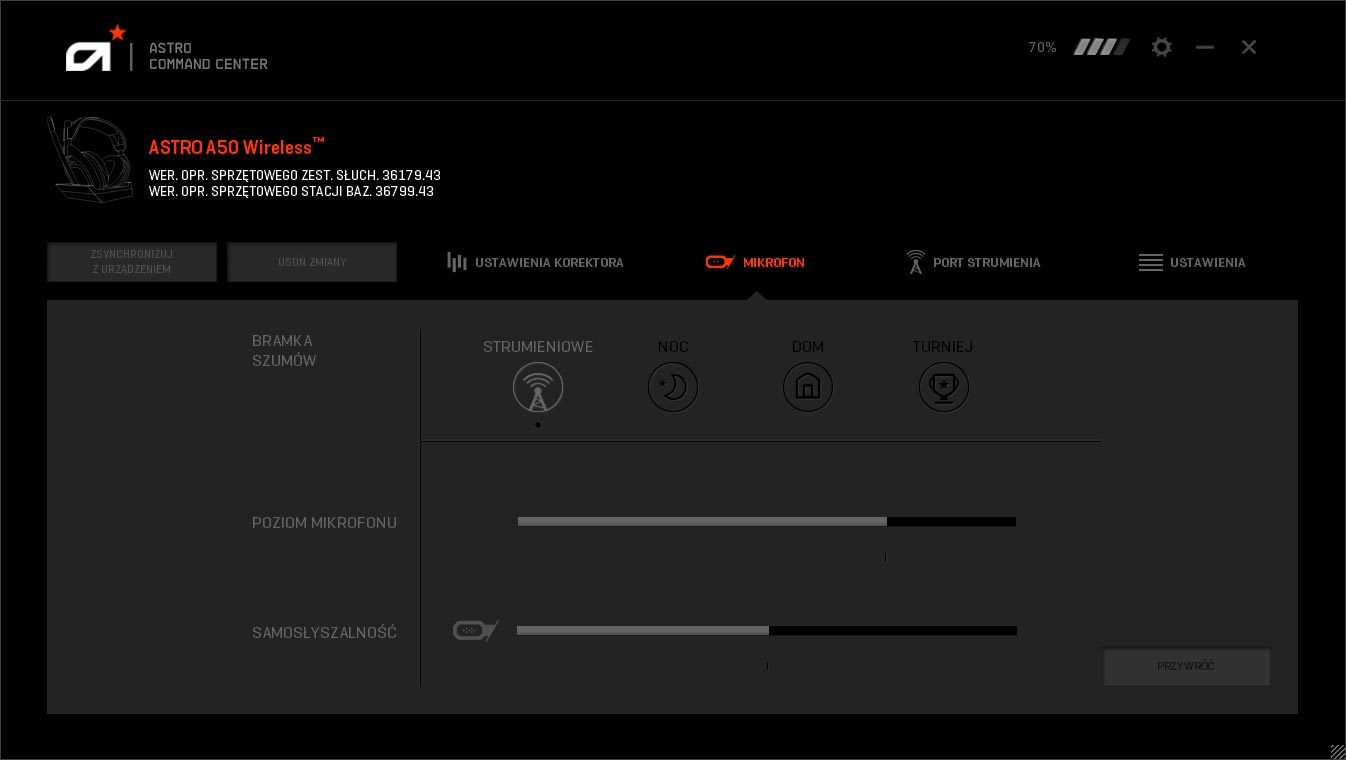Select the Turniej noise gate preset
1346x760 pixels.
coord(943,387)
